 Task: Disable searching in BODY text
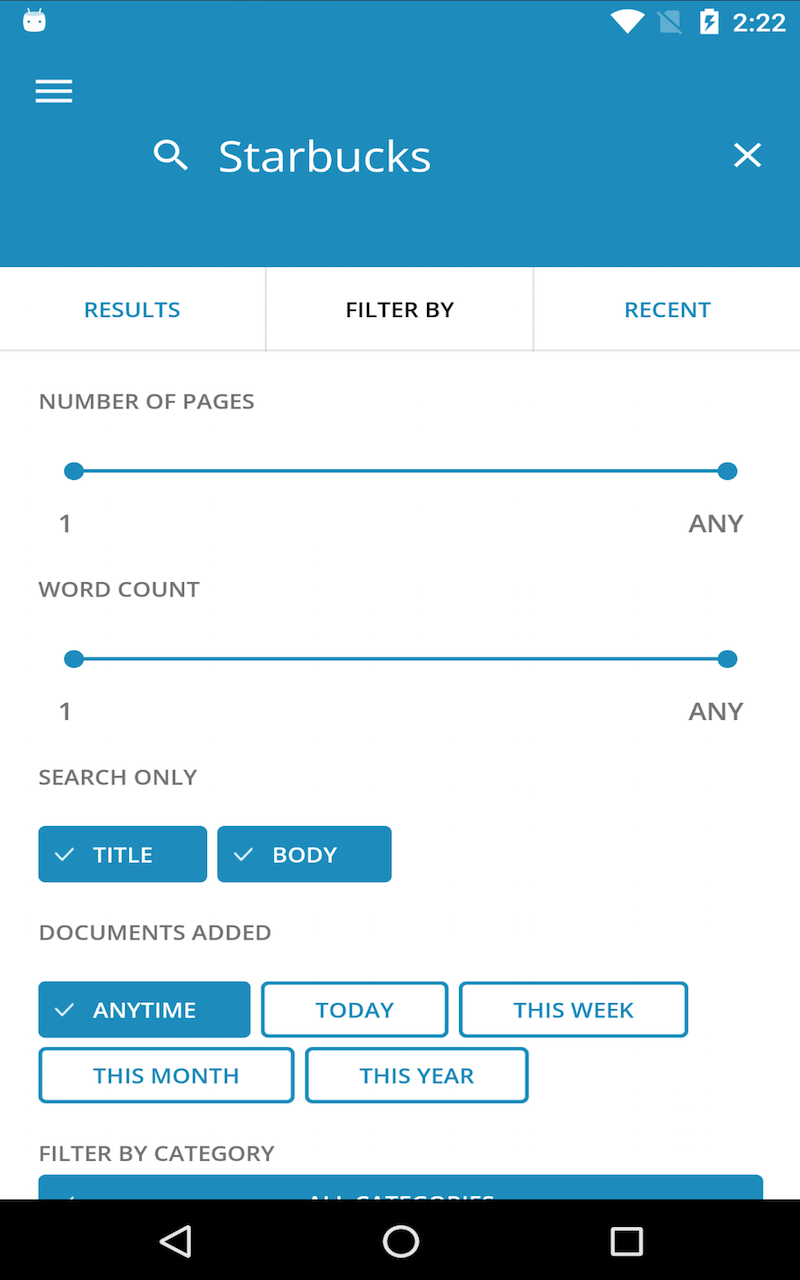pyautogui.click(x=304, y=854)
